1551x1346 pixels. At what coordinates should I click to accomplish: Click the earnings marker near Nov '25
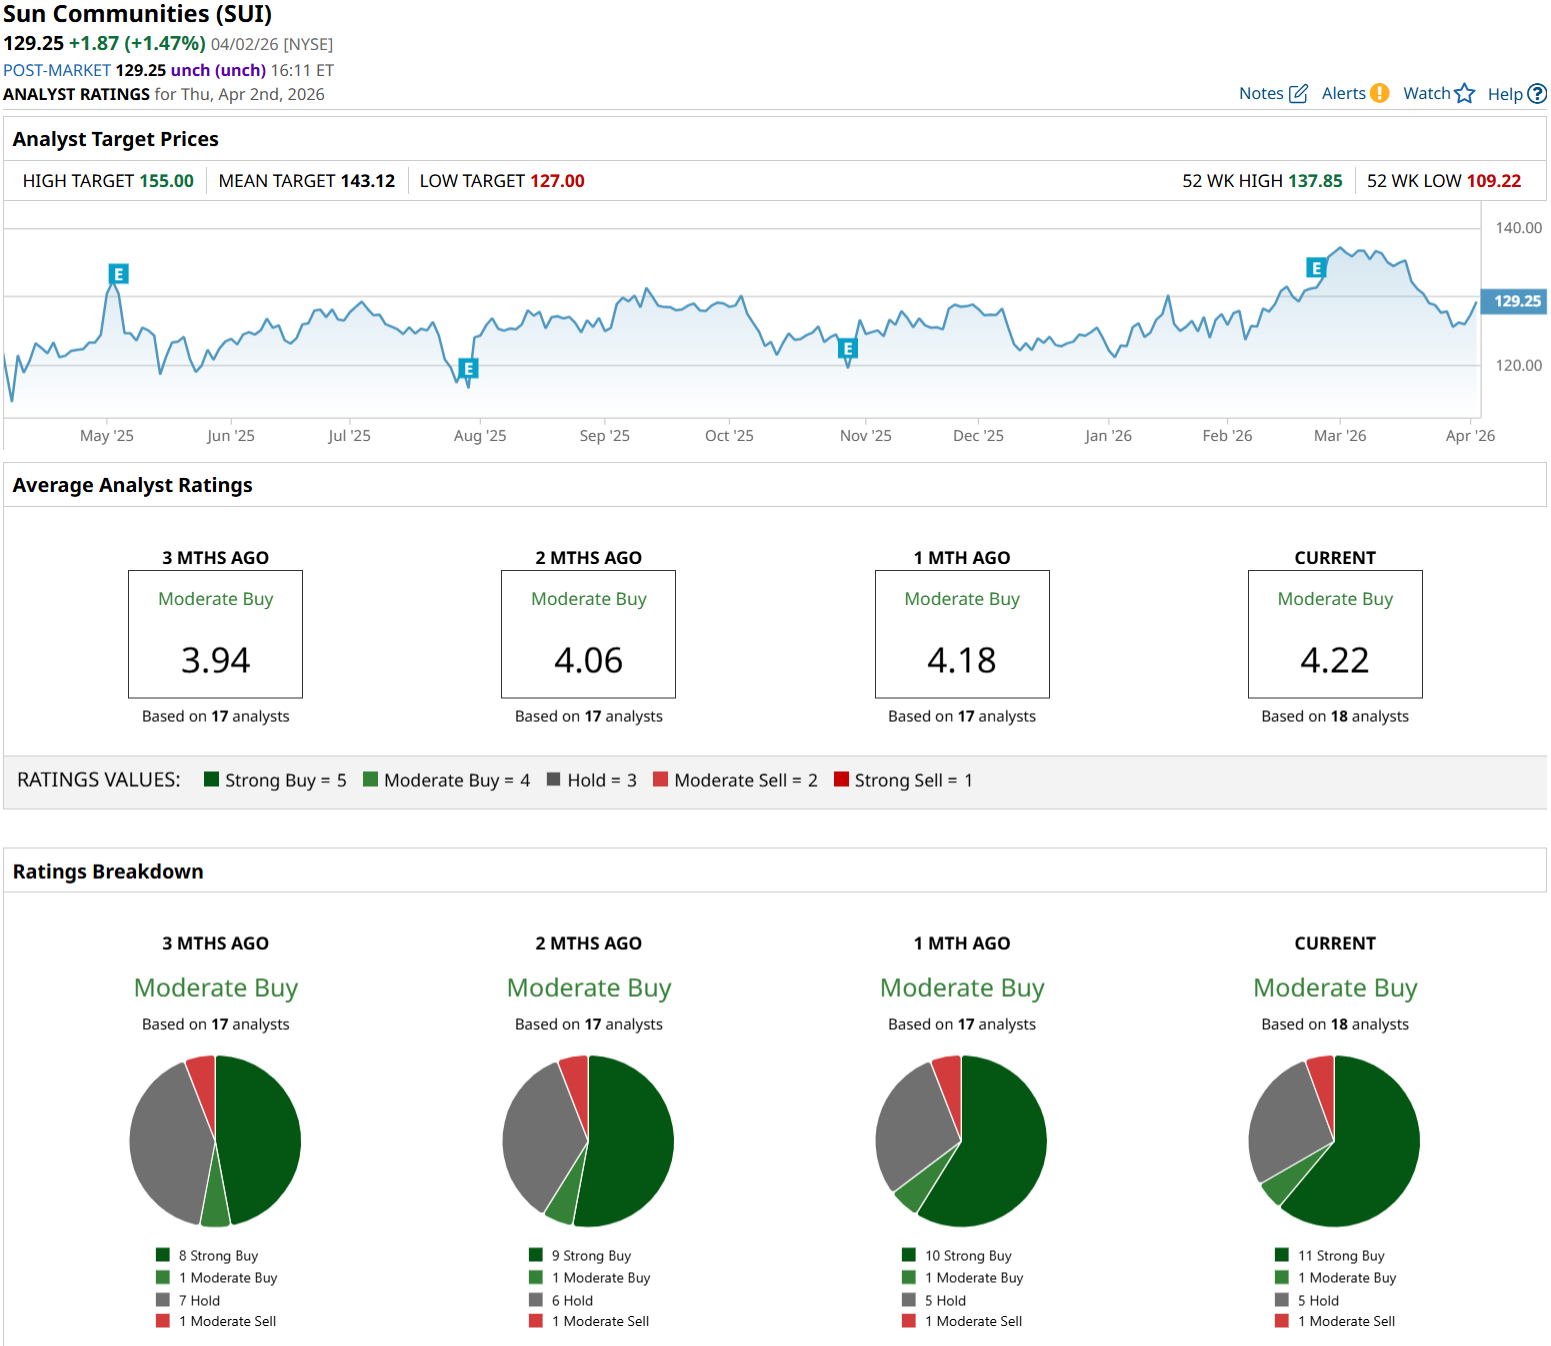[848, 348]
